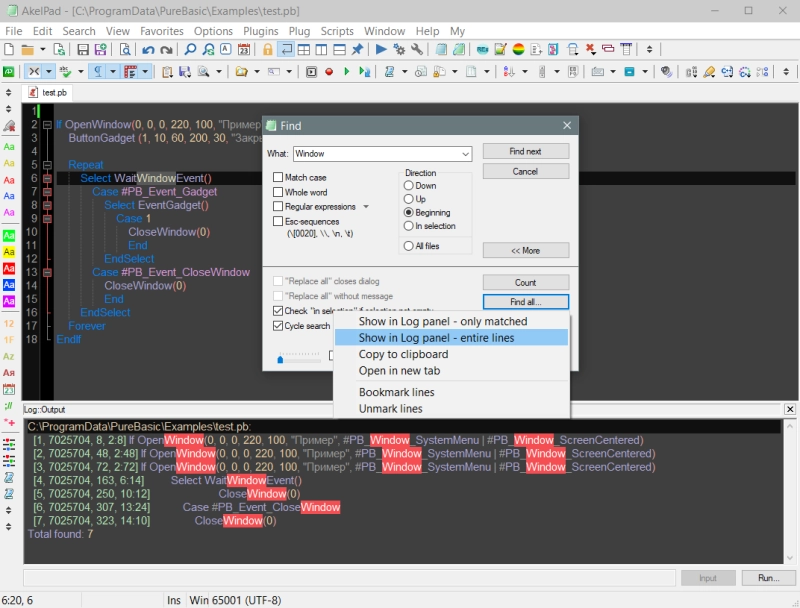Click the blue background Aa sidebar icon
Image resolution: width=800 pixels, height=608 pixels.
pyautogui.click(x=9, y=285)
